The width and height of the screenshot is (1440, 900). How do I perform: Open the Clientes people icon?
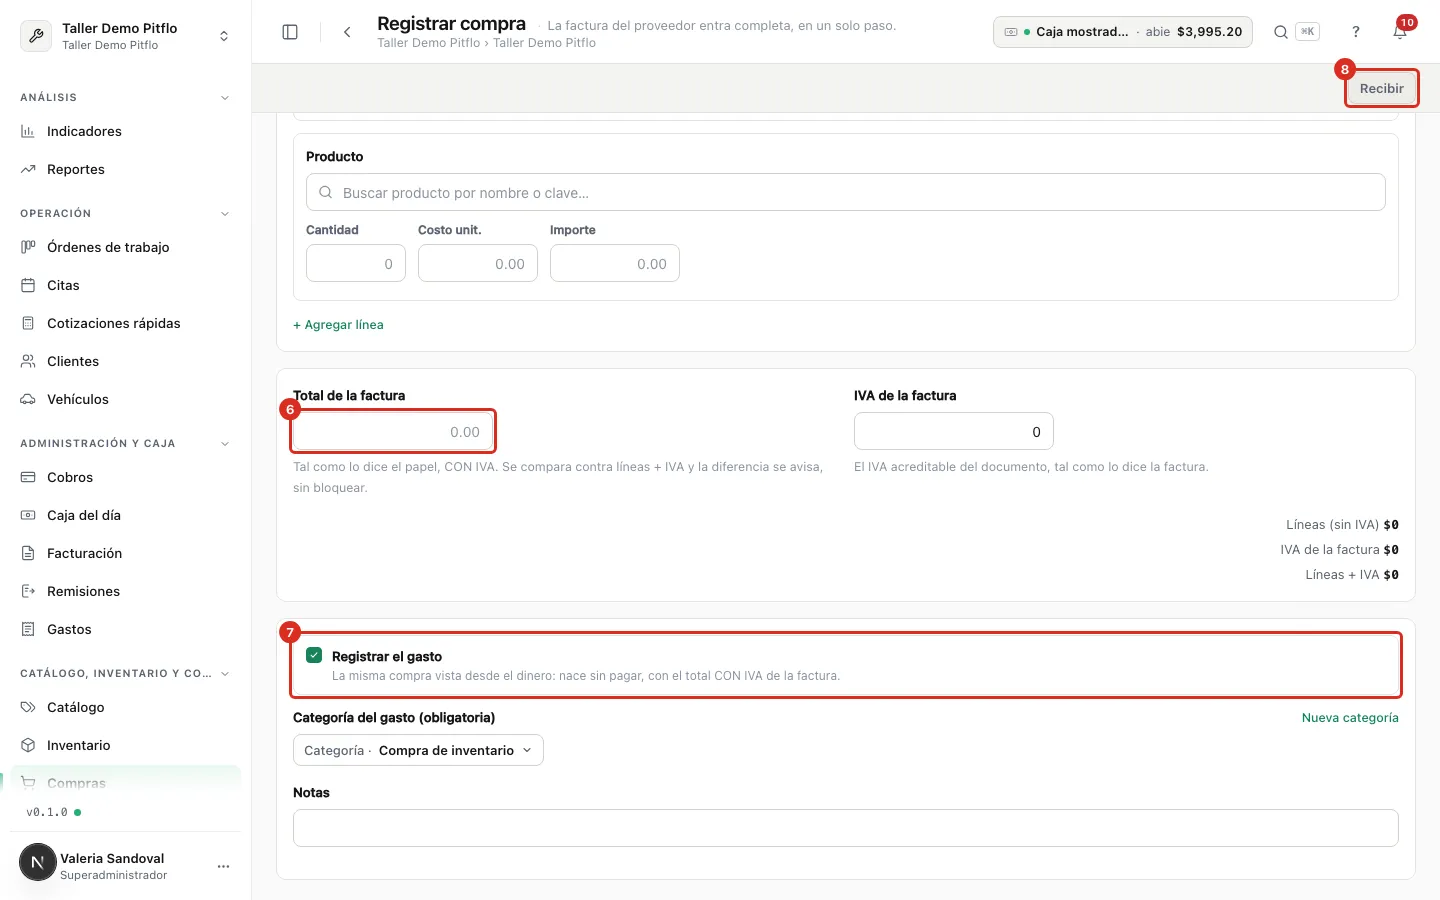pyautogui.click(x=28, y=361)
